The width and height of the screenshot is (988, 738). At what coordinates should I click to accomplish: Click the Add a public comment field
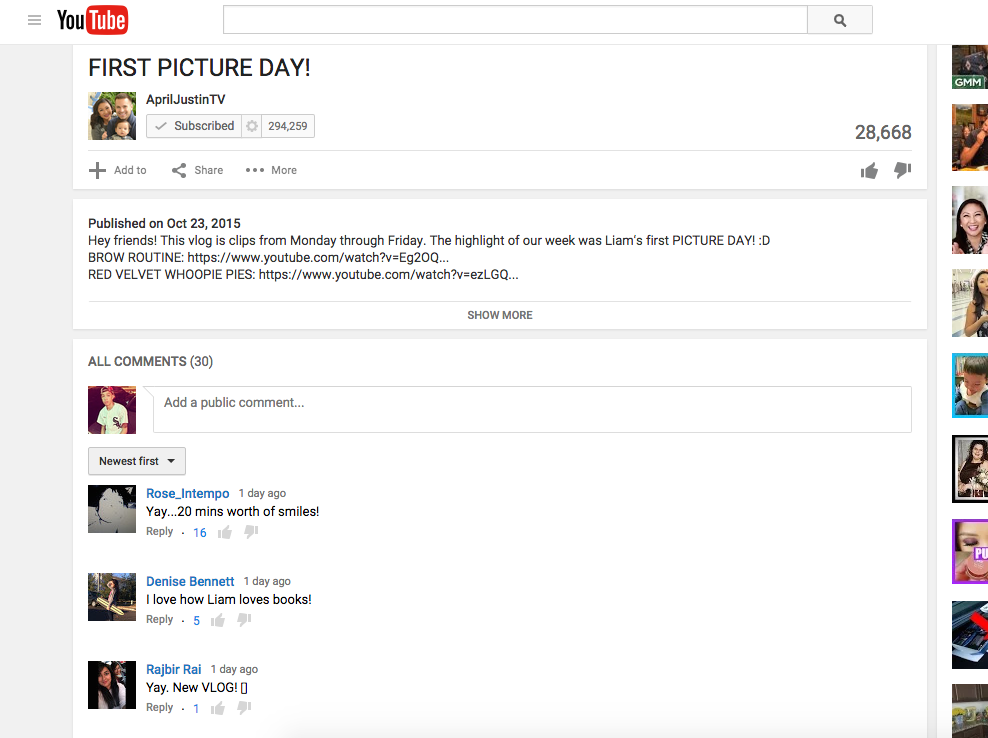click(532, 410)
